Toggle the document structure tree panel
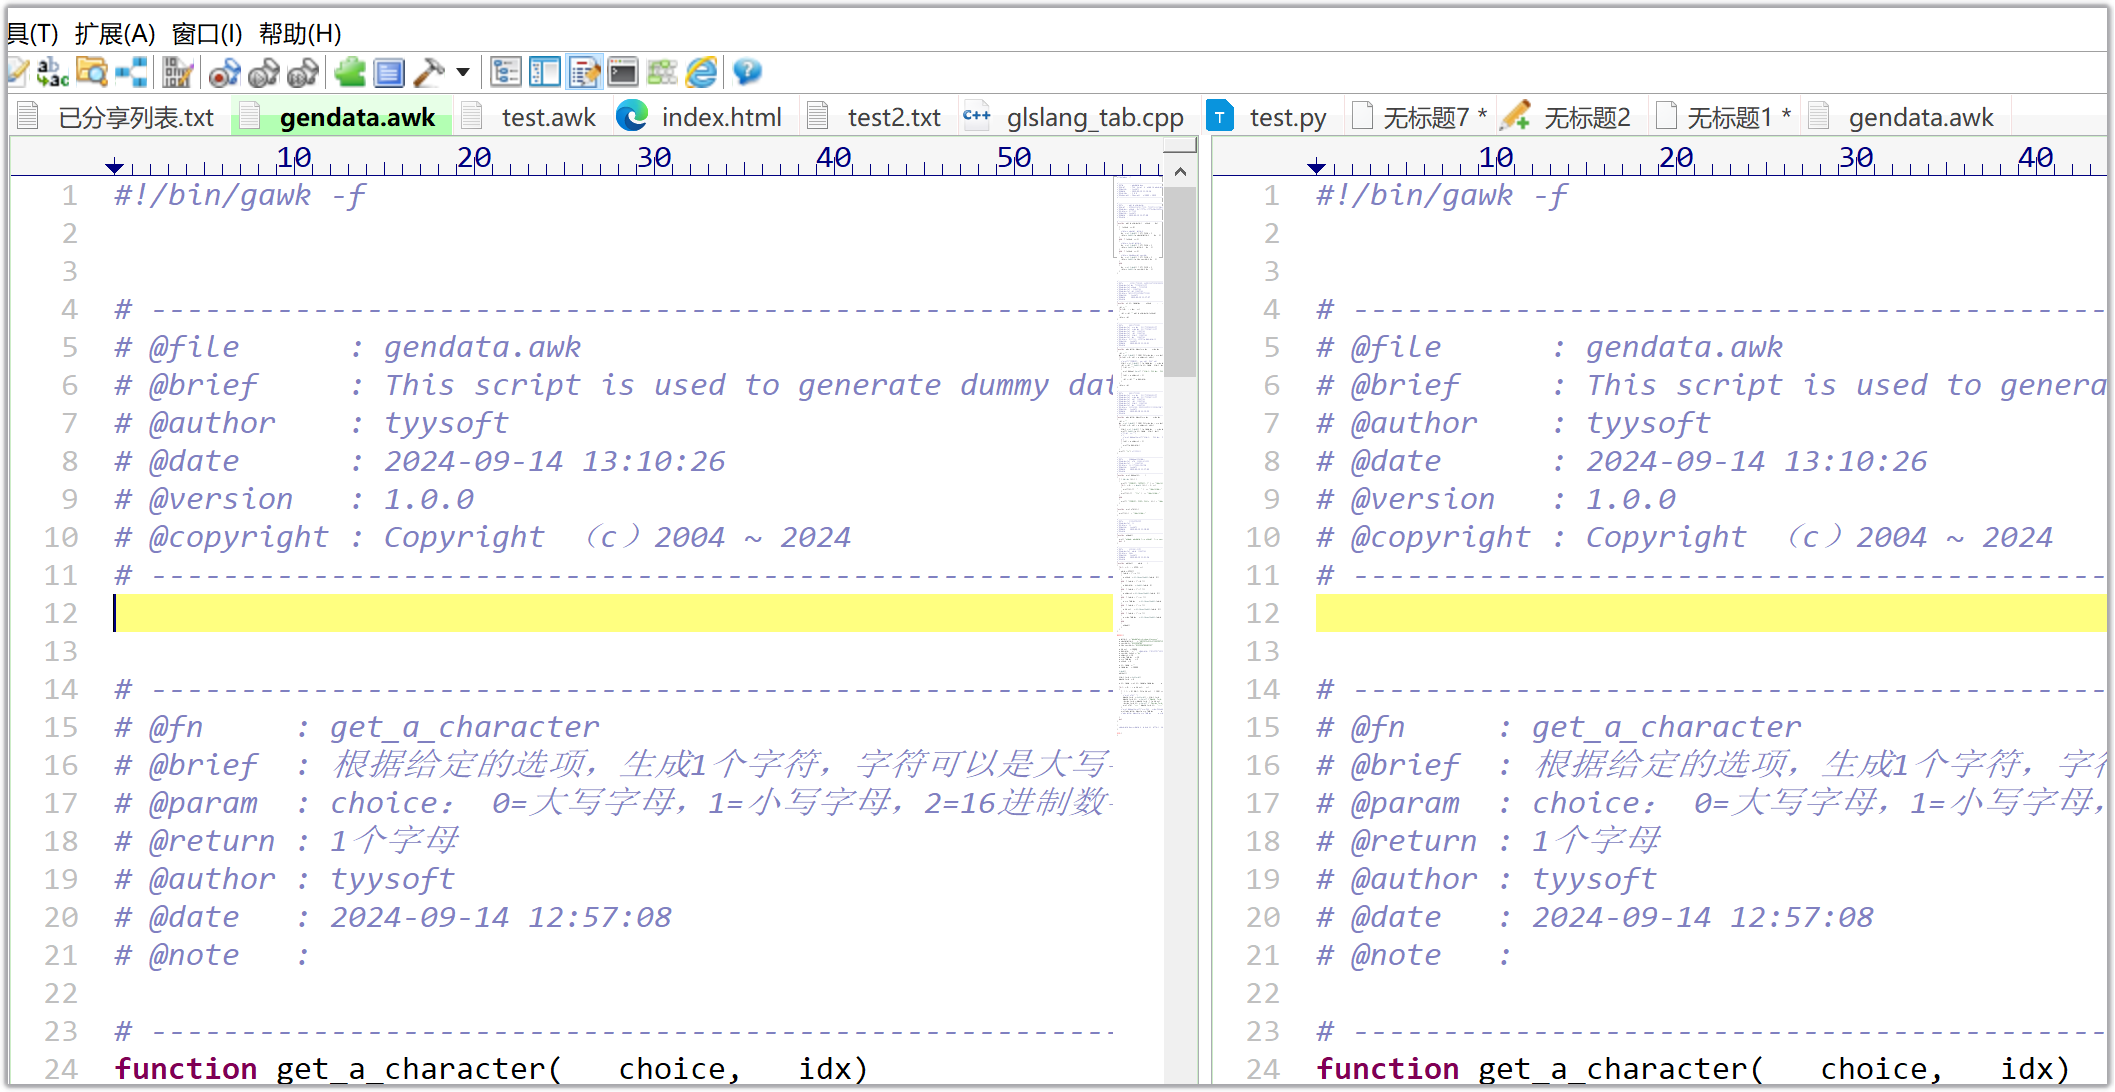The image size is (2115, 1092). coord(506,72)
